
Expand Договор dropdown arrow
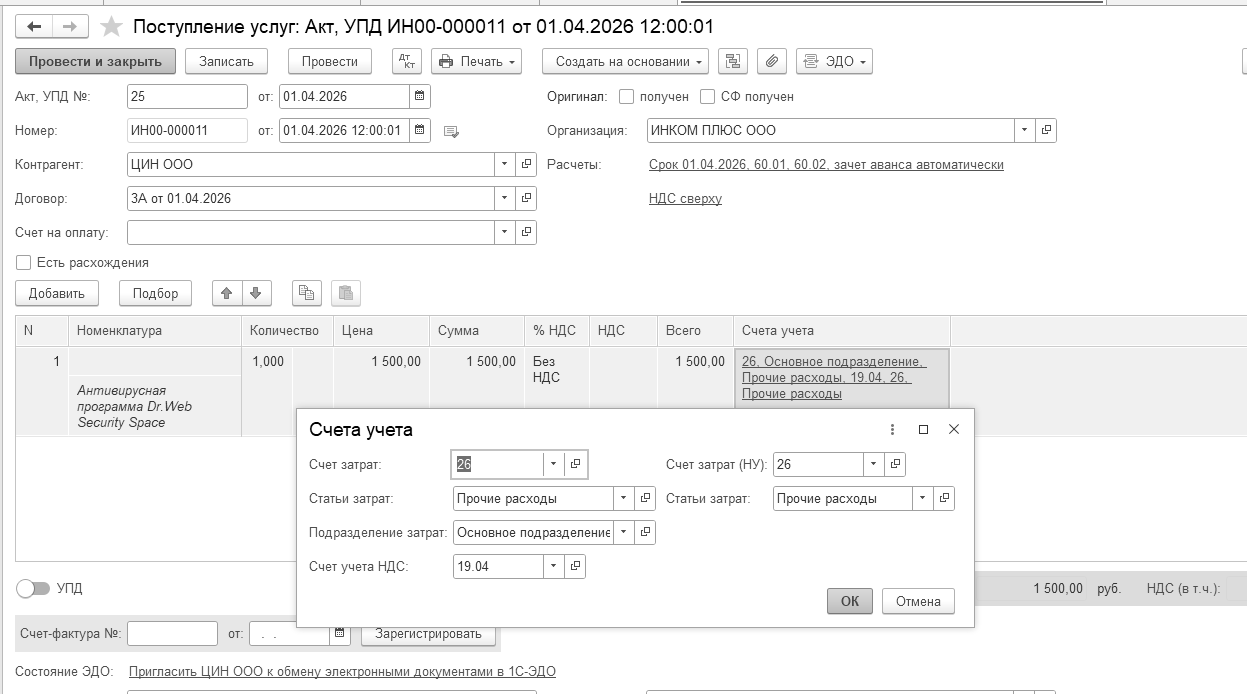505,198
